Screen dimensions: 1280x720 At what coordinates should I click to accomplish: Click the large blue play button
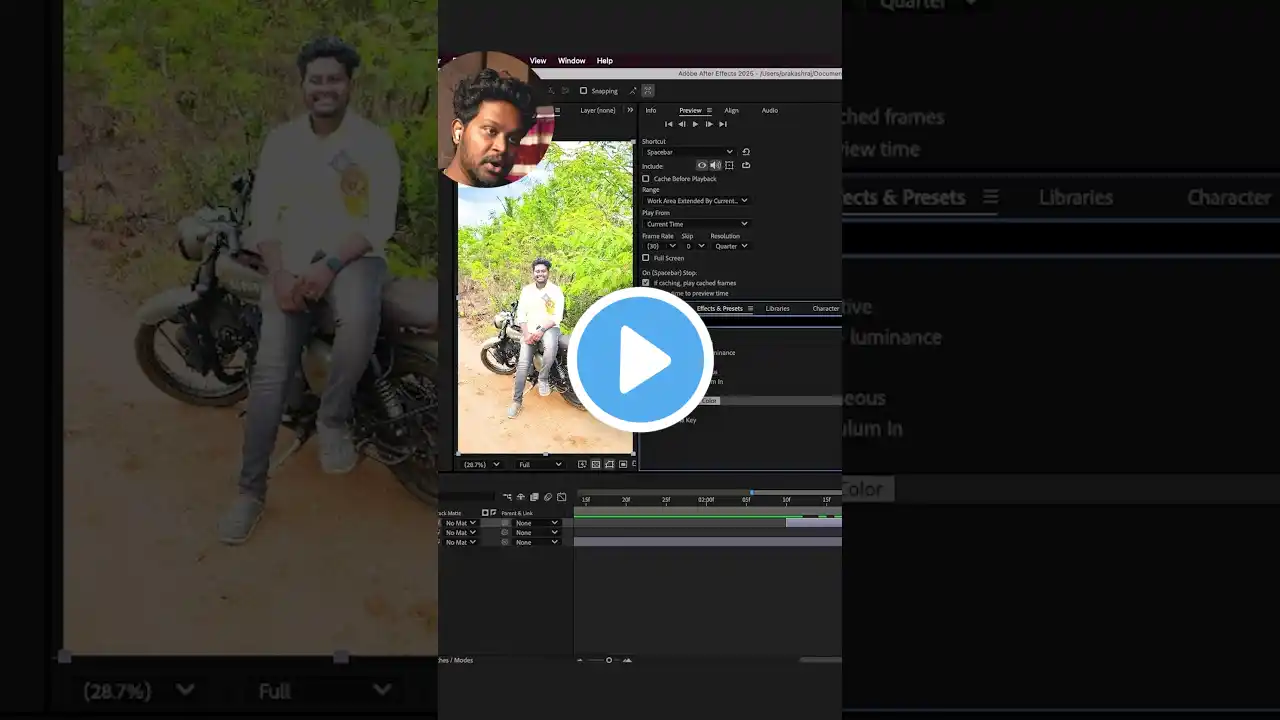pyautogui.click(x=640, y=360)
